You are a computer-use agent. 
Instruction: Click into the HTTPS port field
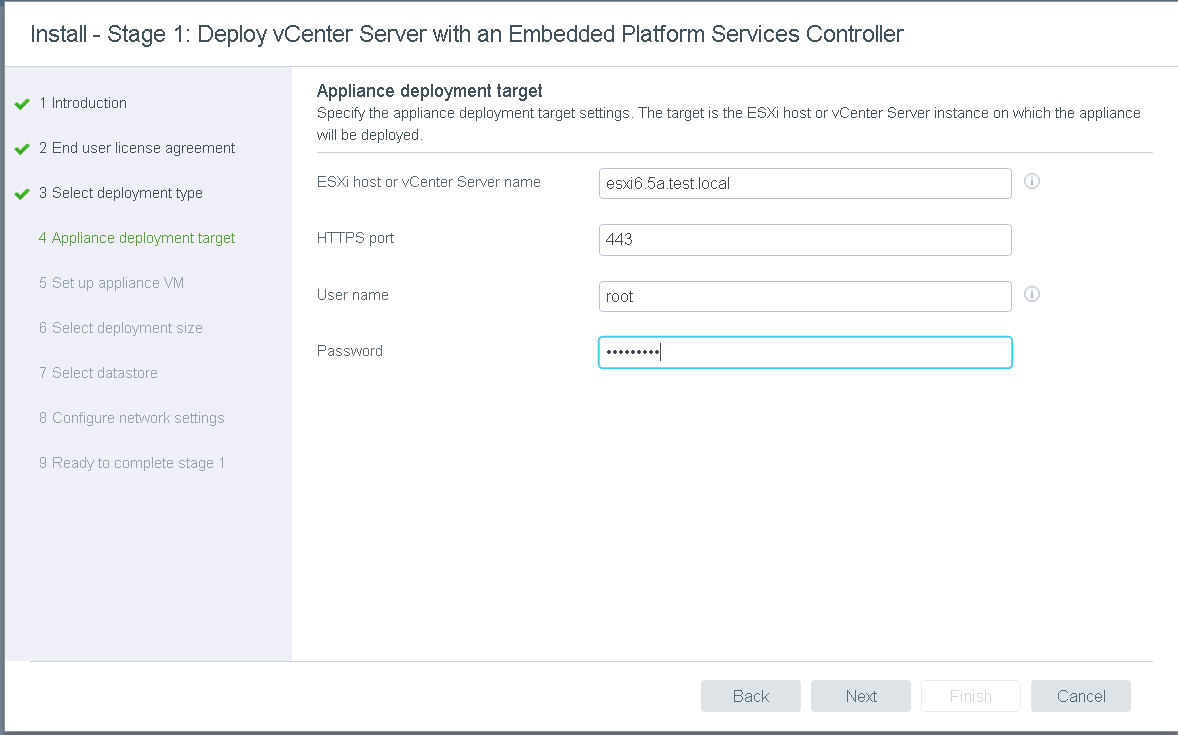(805, 240)
